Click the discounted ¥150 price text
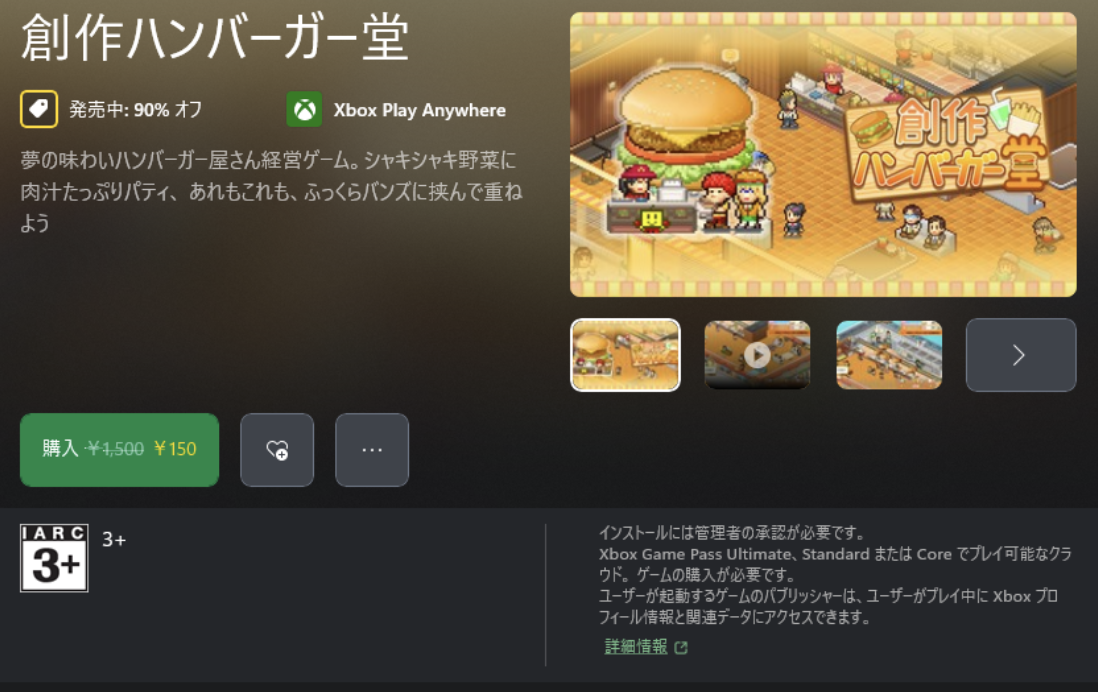 (x=175, y=449)
